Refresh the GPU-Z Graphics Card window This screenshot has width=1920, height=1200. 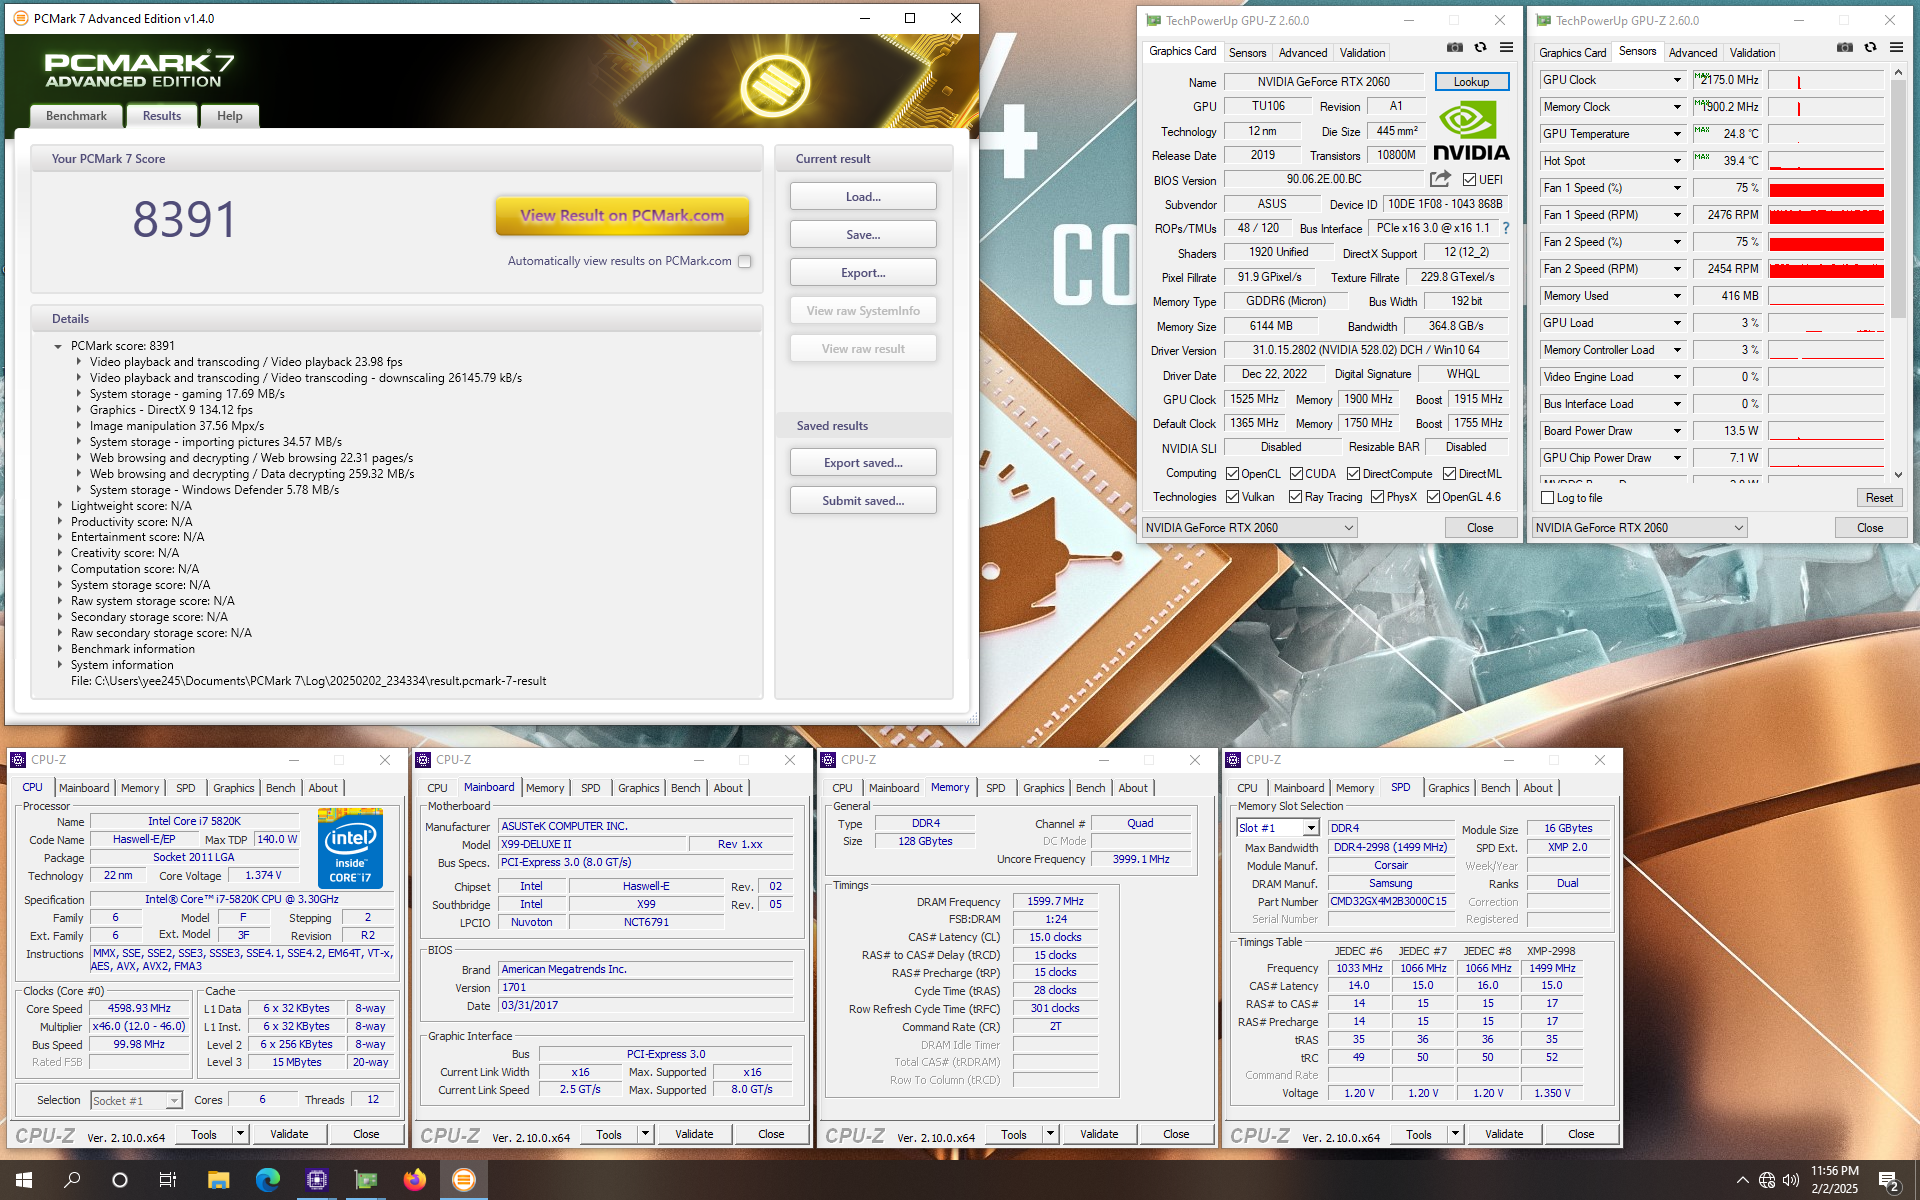coord(1481,48)
